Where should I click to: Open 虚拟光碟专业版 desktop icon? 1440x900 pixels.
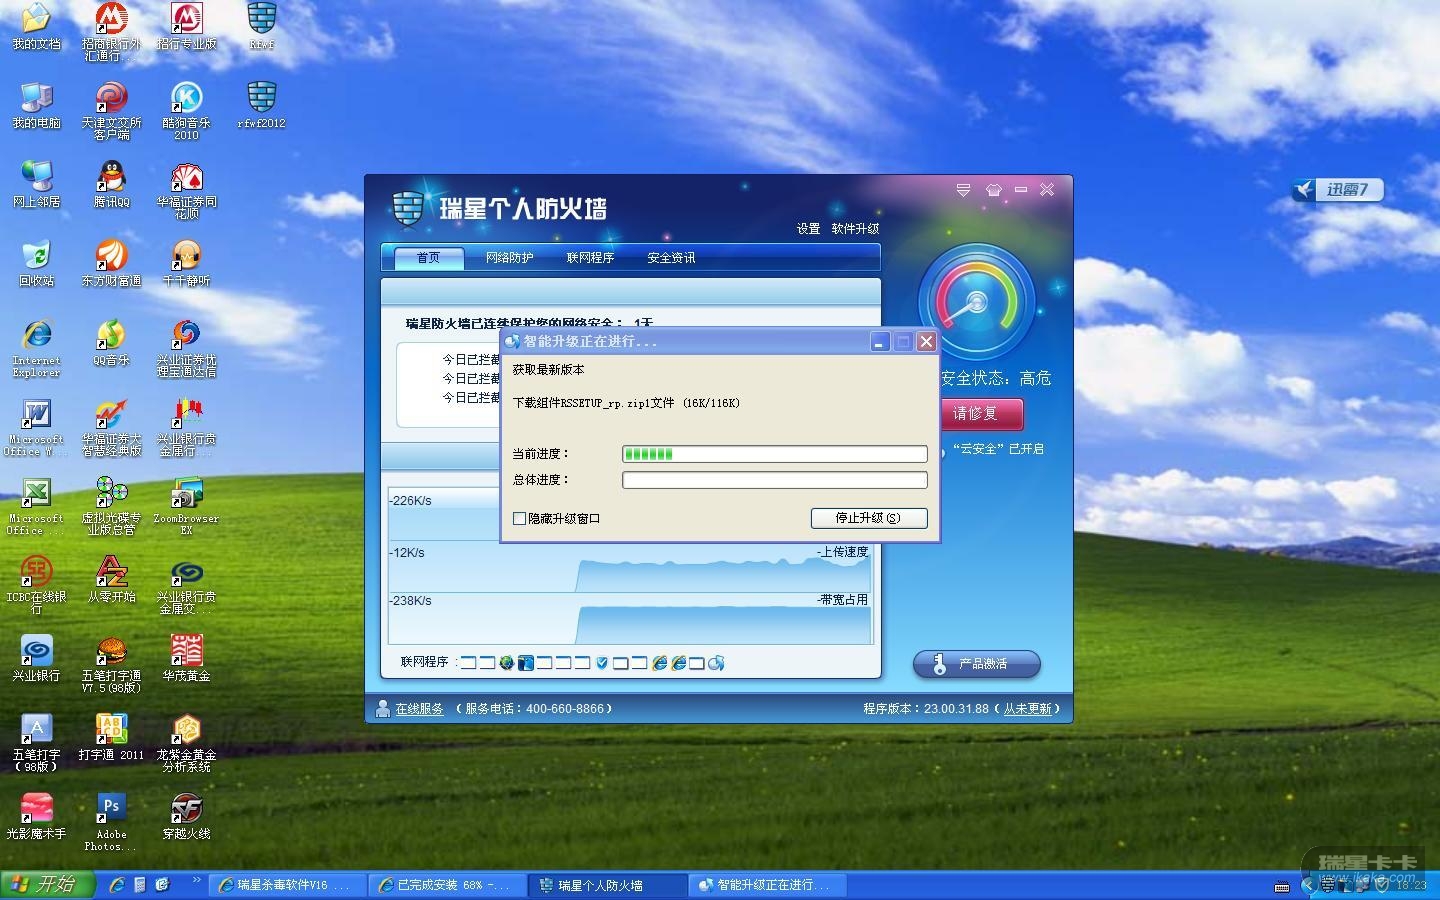pos(111,506)
